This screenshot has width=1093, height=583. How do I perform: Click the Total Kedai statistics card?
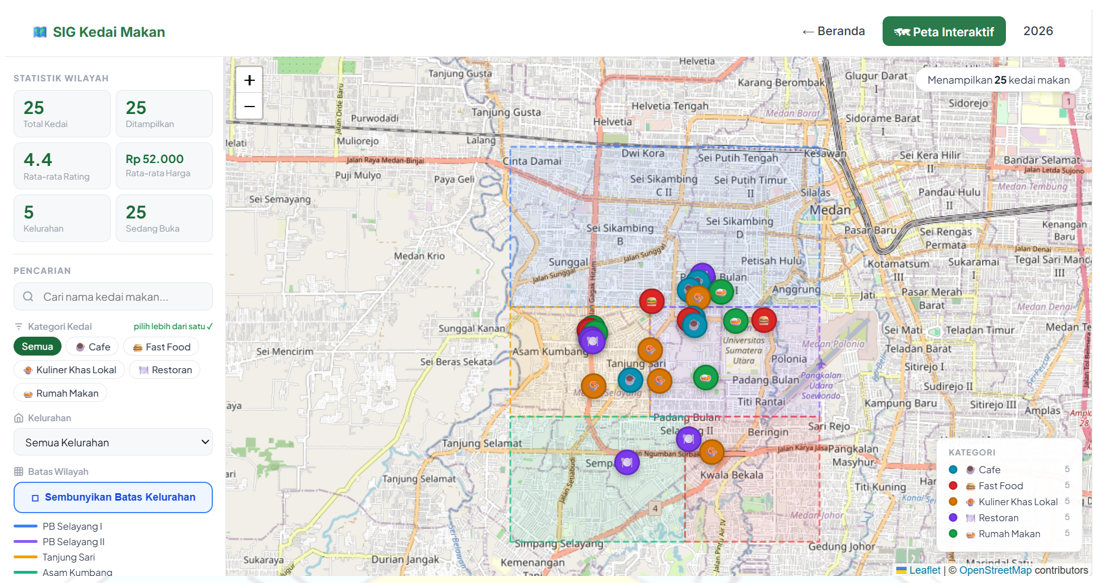click(x=62, y=114)
